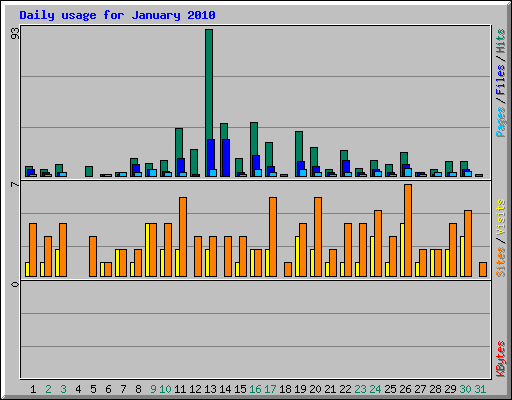
Task: Click the x-axis day label 23
Action: pos(360,389)
